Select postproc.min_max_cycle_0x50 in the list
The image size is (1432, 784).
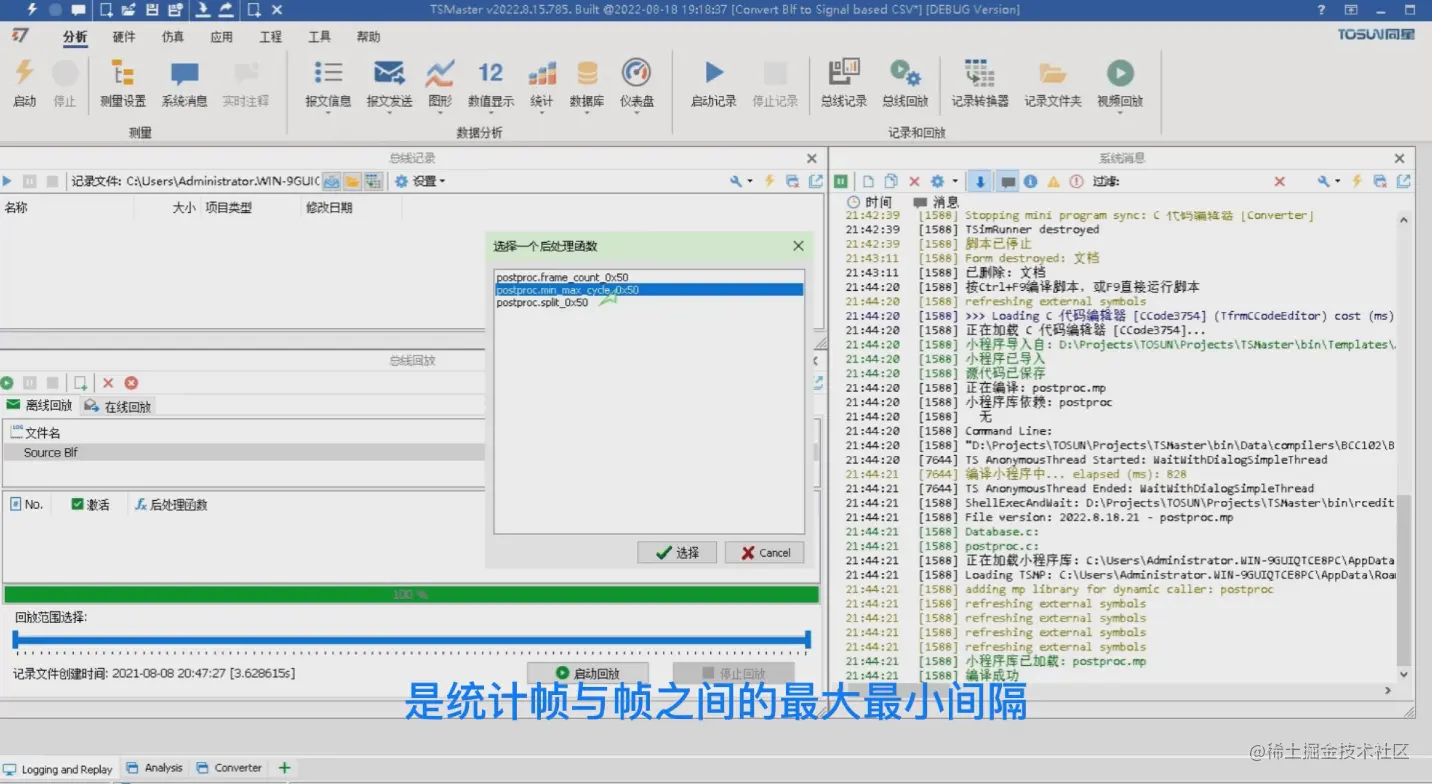pyautogui.click(x=649, y=290)
